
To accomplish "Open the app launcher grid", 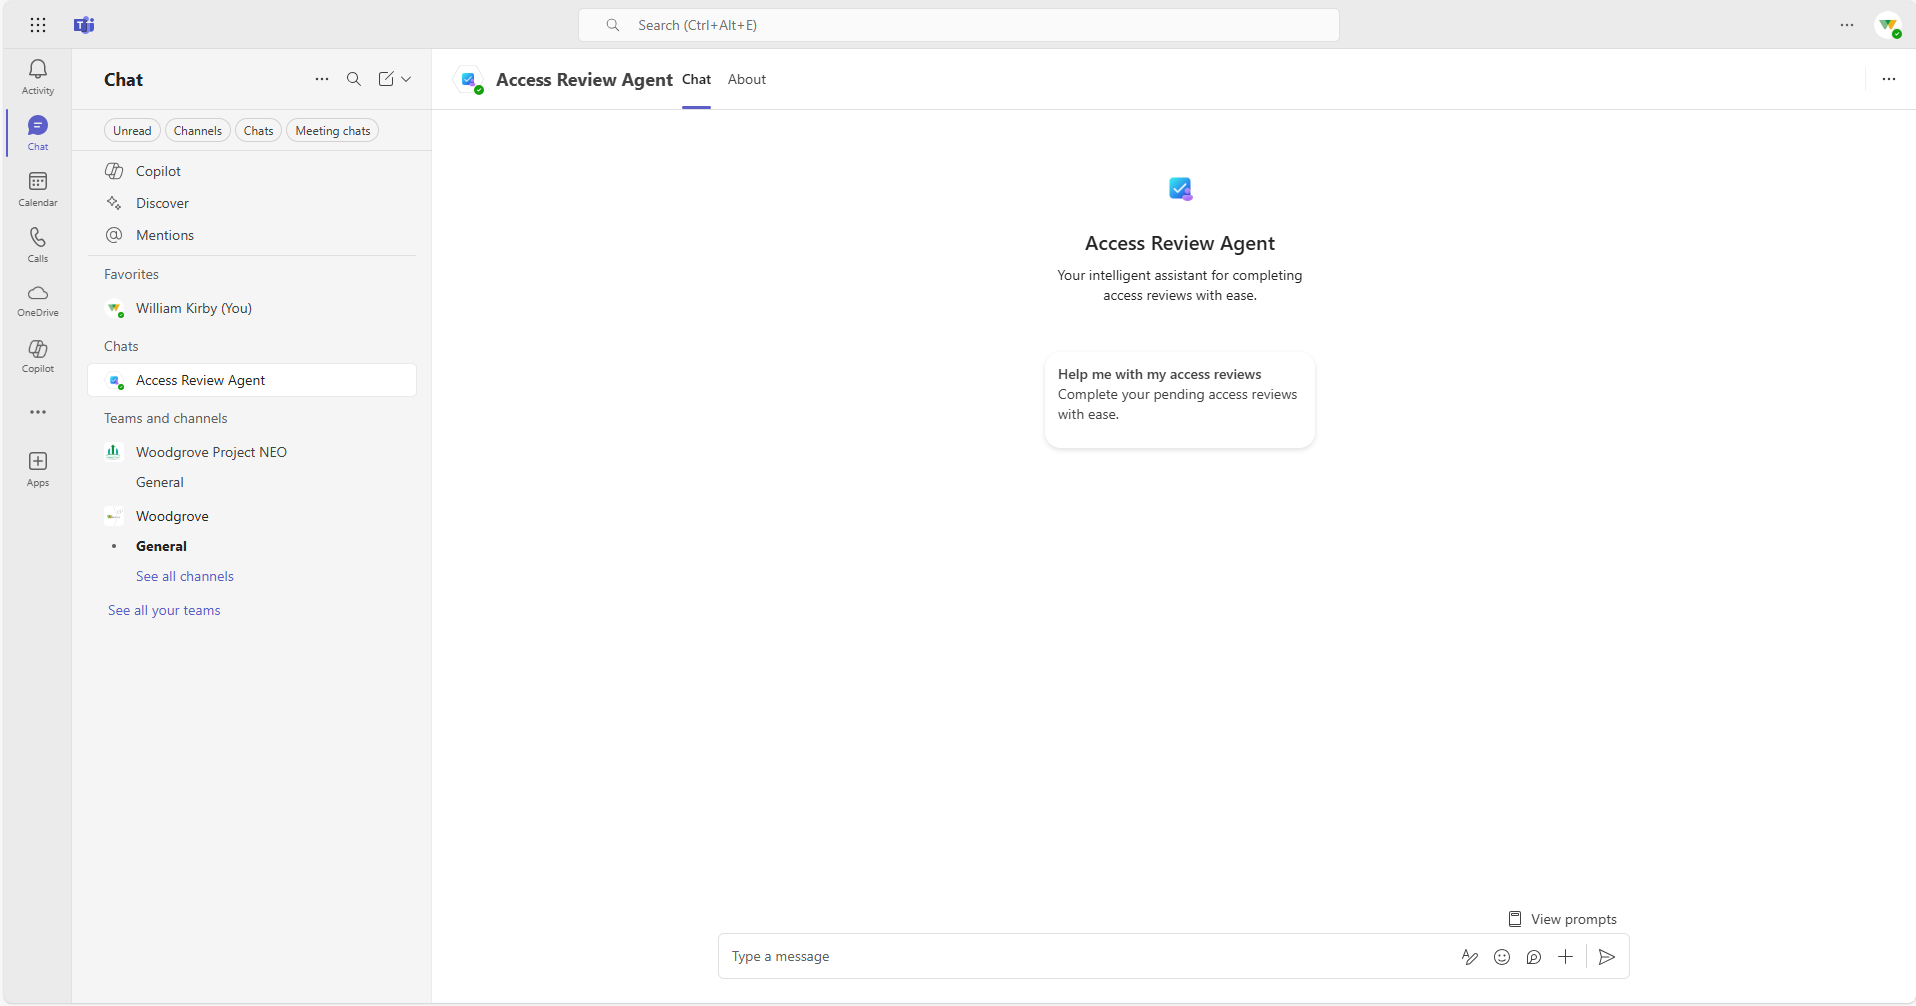I will tap(38, 25).
